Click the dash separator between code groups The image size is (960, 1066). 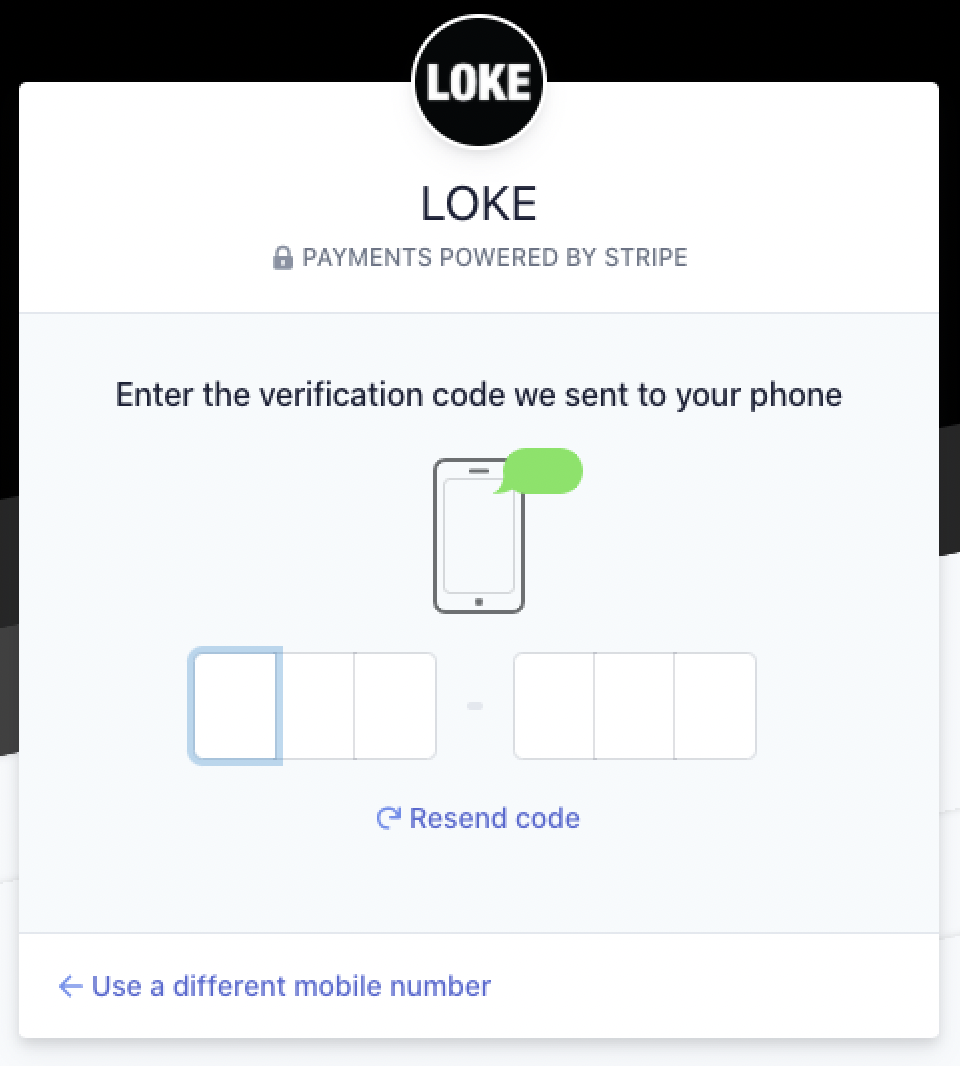coord(475,706)
